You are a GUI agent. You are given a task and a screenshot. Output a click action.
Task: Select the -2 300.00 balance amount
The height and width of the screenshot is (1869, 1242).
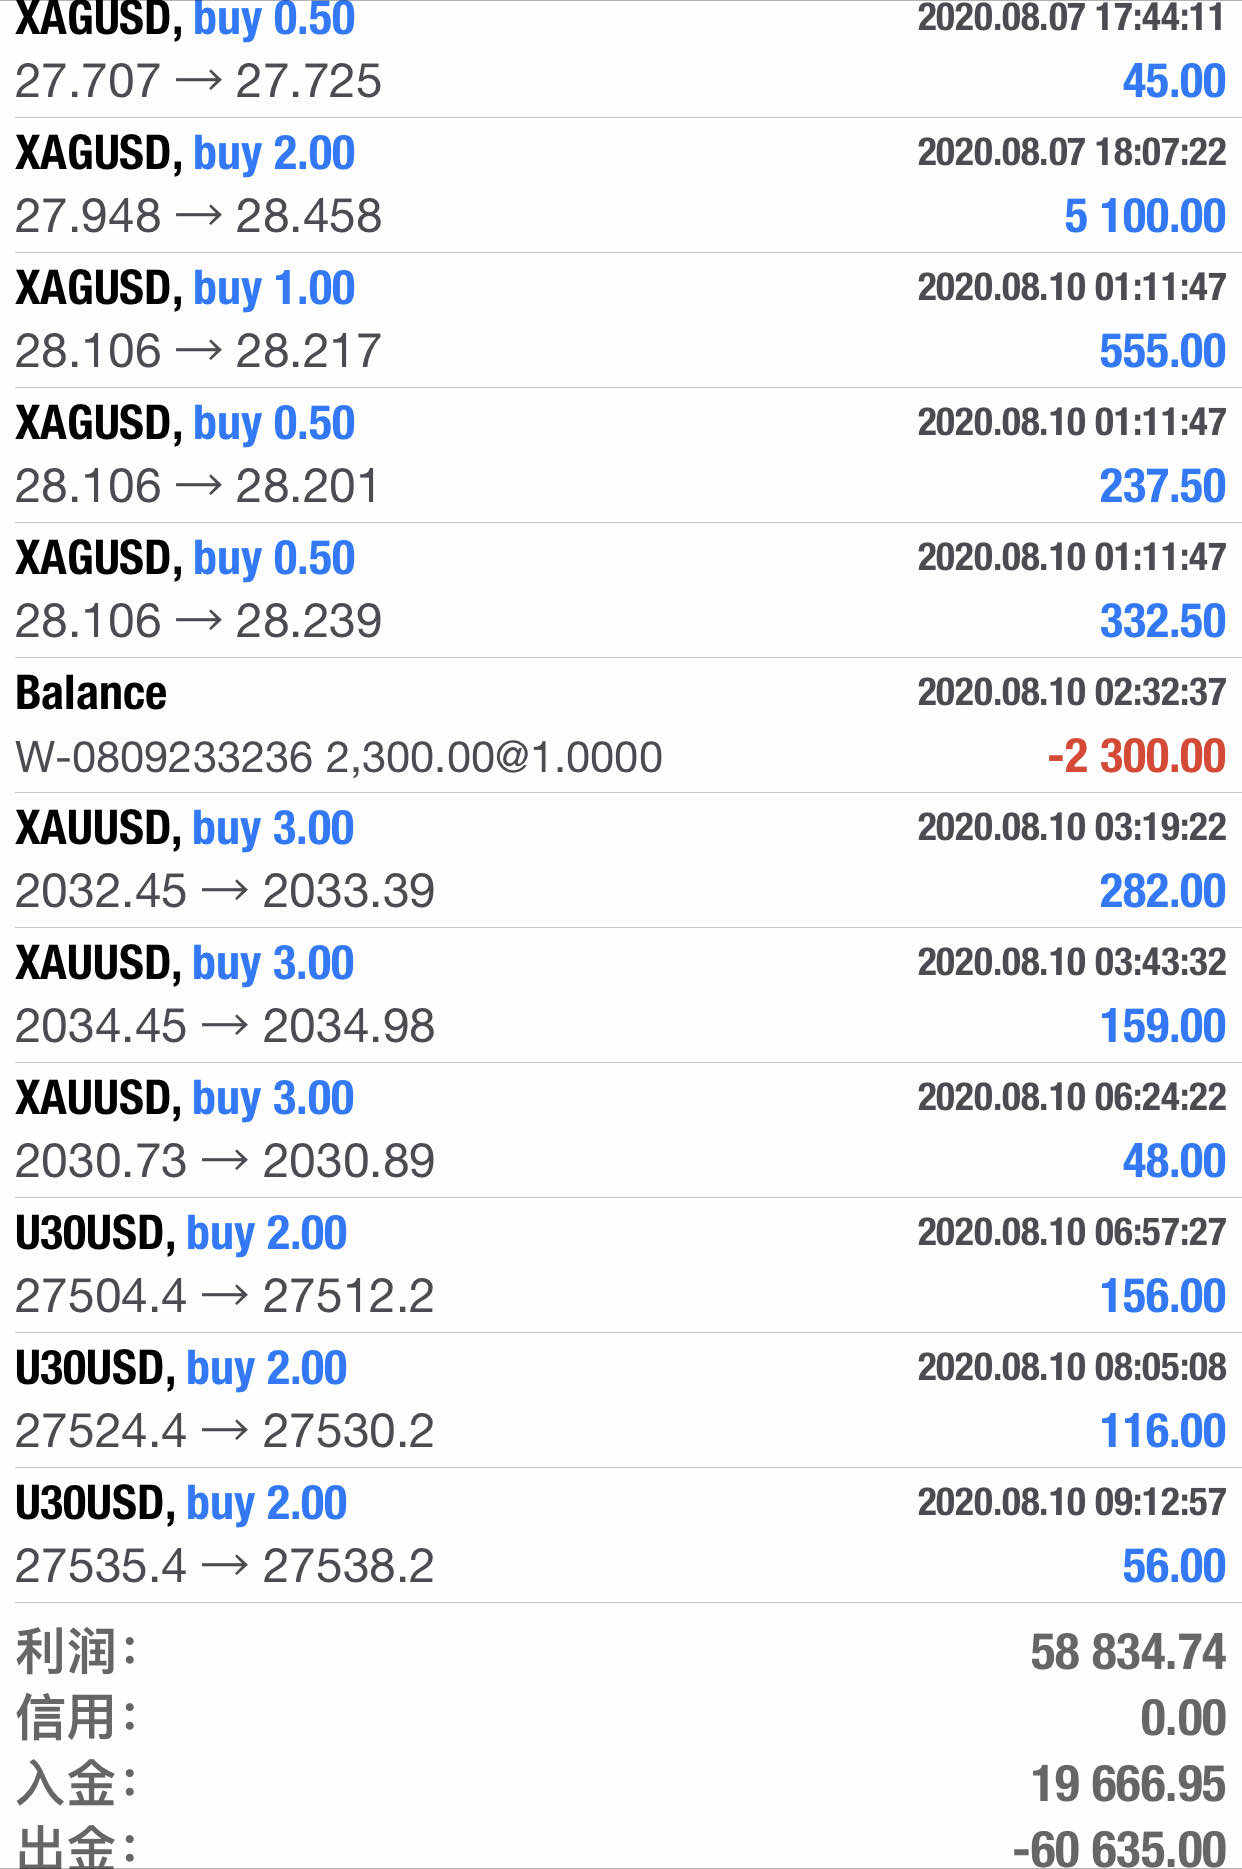coord(1136,756)
